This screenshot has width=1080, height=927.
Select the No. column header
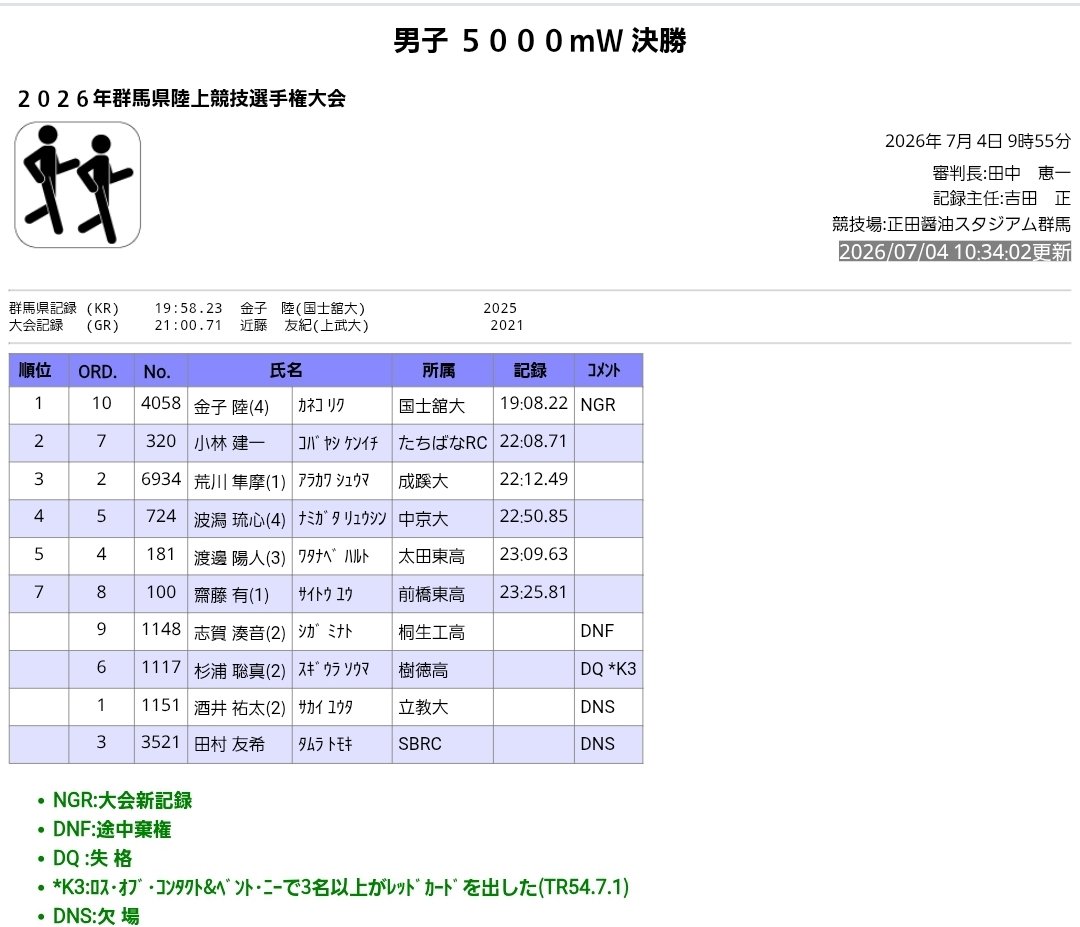click(x=160, y=371)
